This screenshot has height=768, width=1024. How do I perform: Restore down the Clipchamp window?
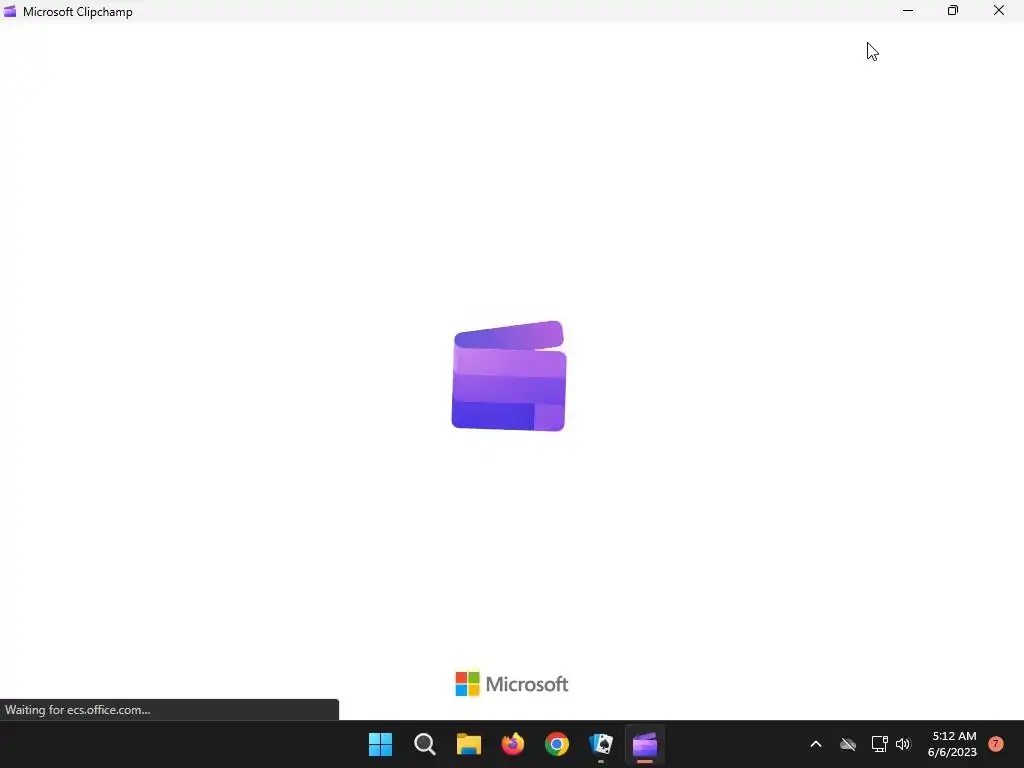(x=953, y=10)
